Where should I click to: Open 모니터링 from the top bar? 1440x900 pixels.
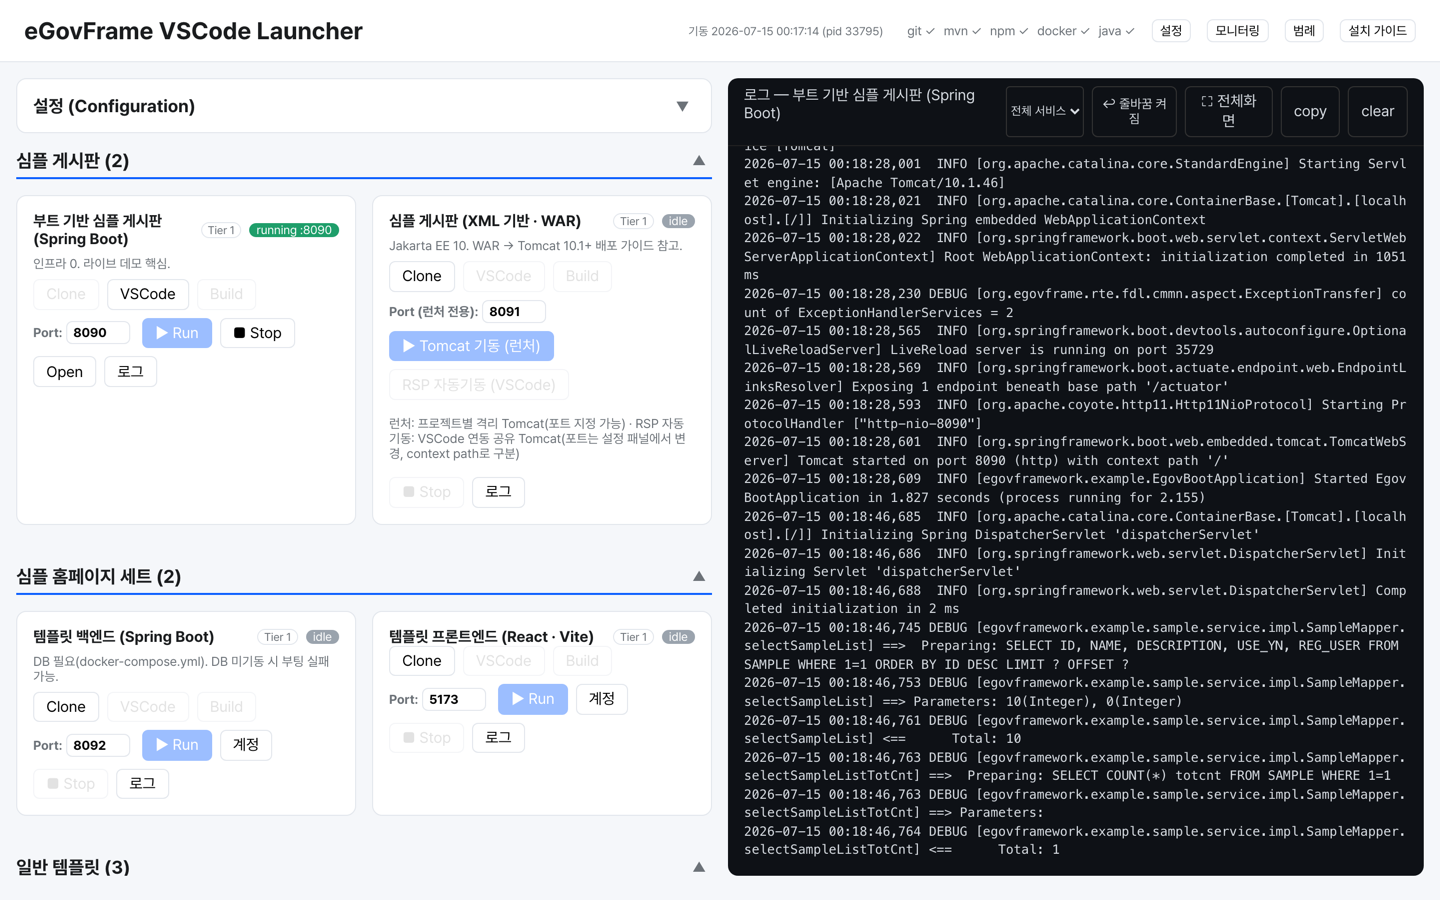(1237, 31)
